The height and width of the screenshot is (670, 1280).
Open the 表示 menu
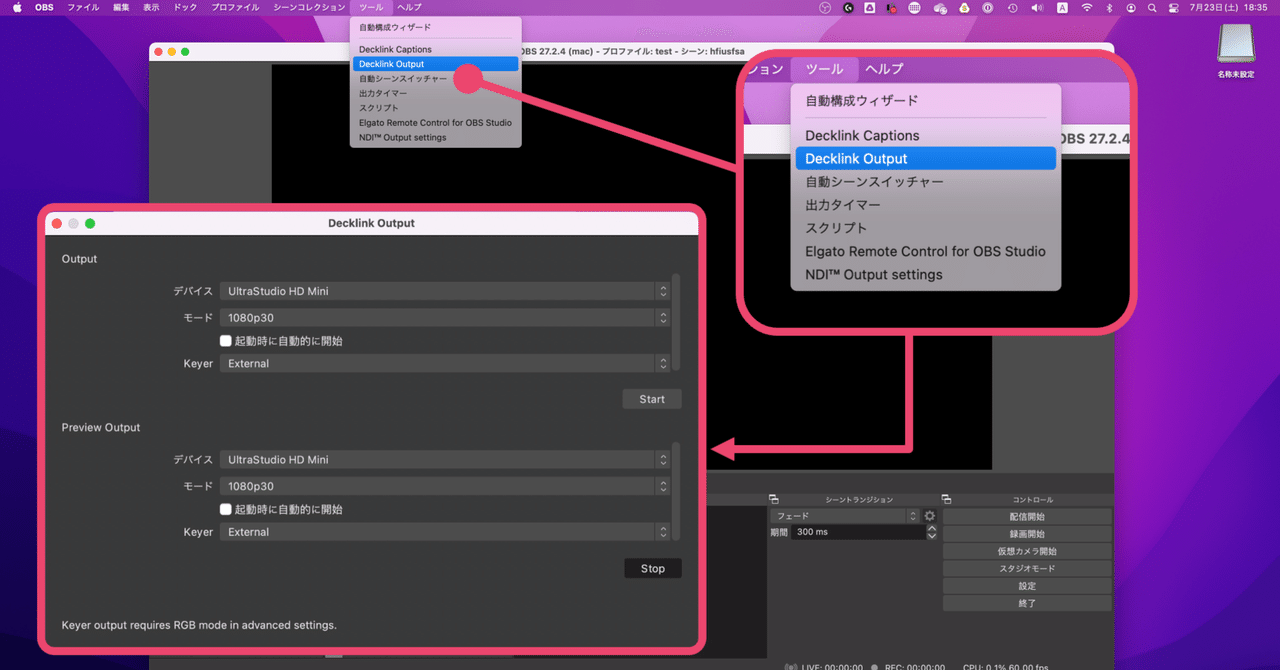[151, 7]
